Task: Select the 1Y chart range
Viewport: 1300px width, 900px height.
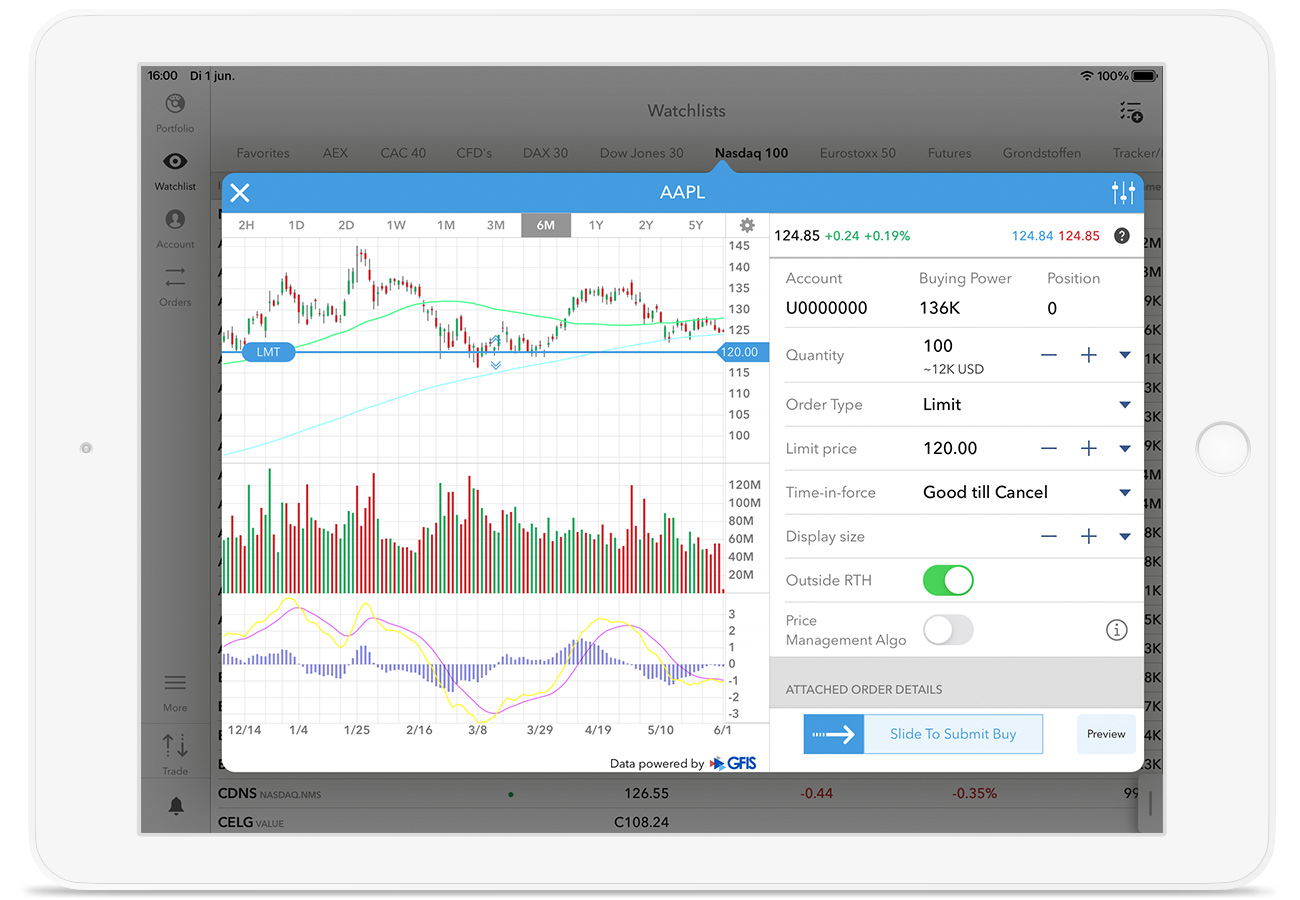Action: (x=596, y=225)
